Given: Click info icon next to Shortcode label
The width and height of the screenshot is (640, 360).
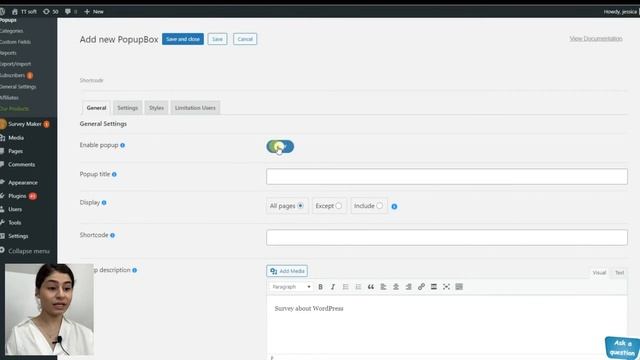Looking at the screenshot, I should (113, 236).
